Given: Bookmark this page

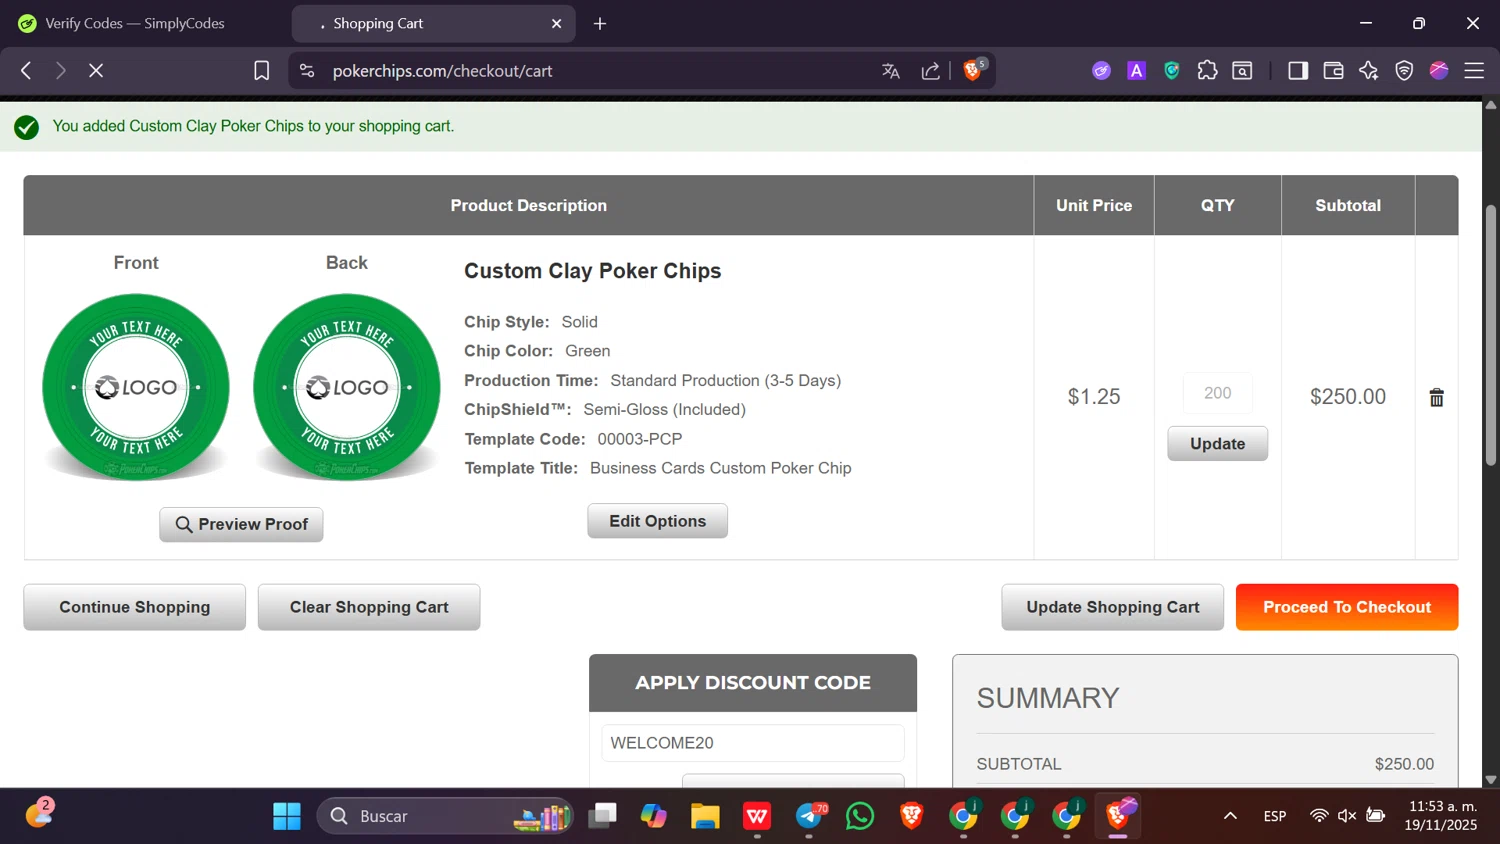Looking at the screenshot, I should point(261,70).
